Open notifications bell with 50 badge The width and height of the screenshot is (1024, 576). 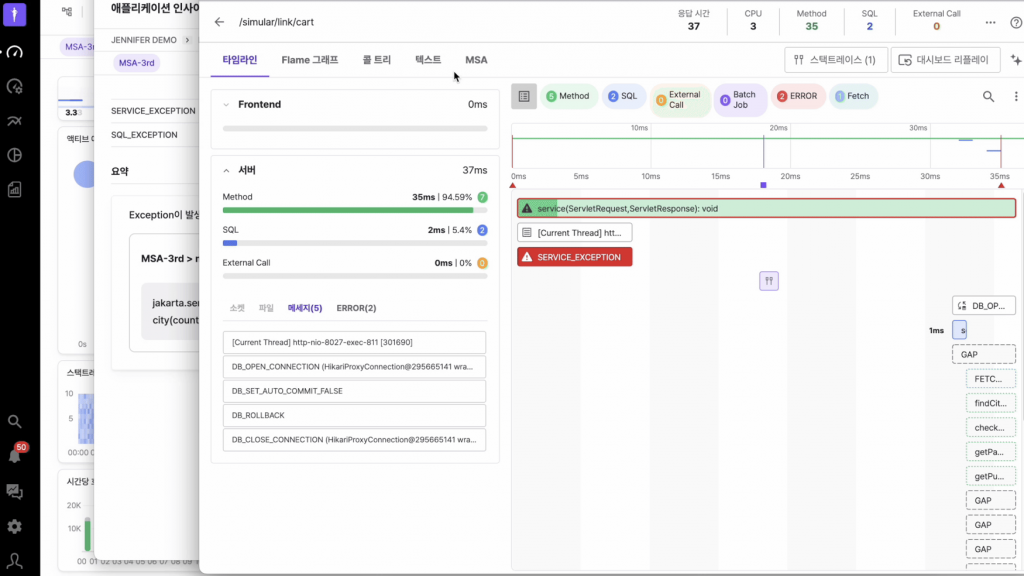click(15, 455)
